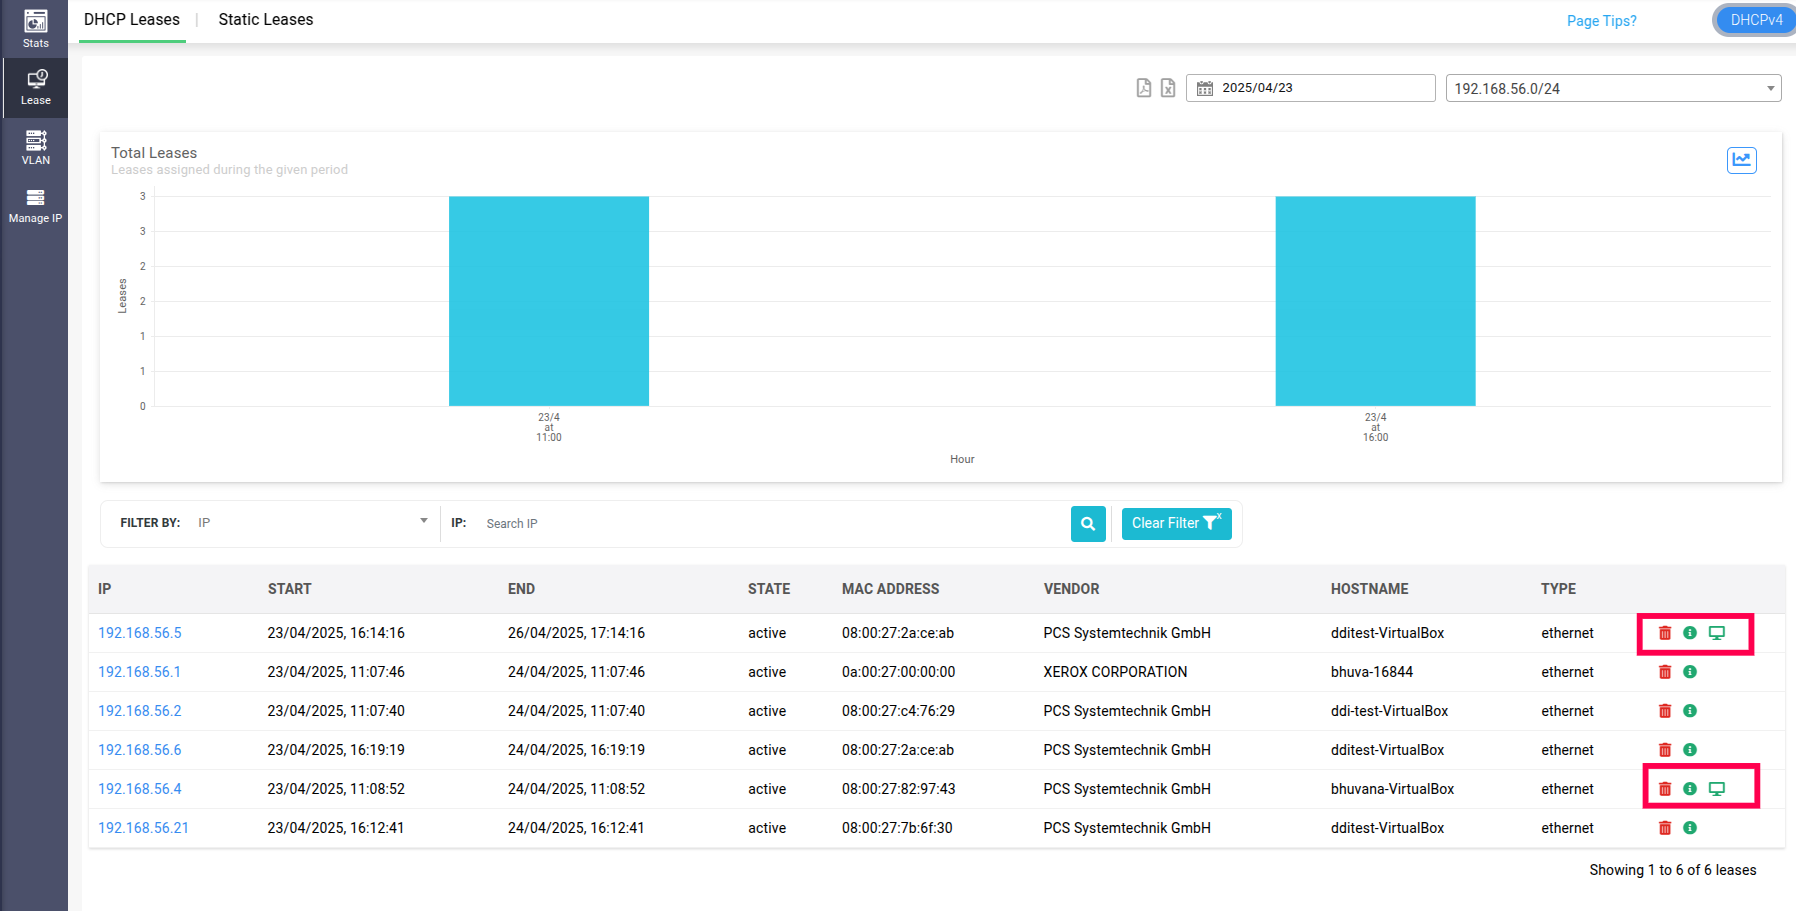
Task: Switch chart type using graph icon
Action: click(x=1741, y=160)
